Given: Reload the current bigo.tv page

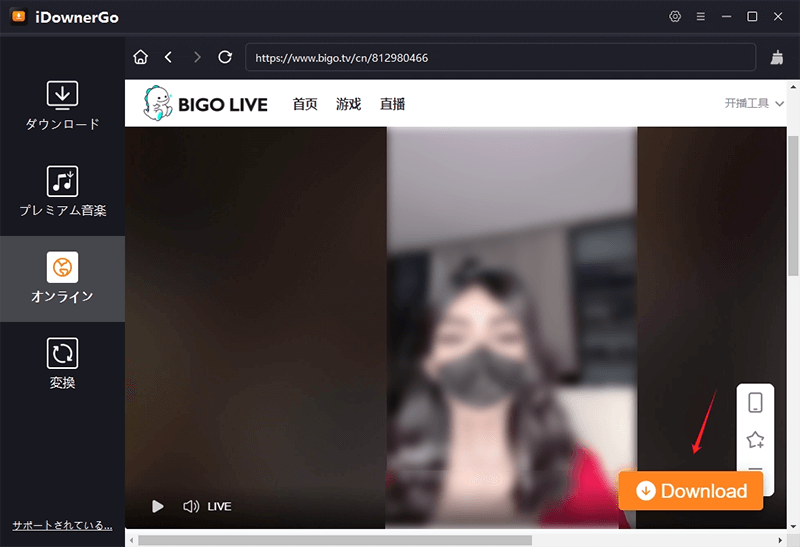Looking at the screenshot, I should coord(225,57).
